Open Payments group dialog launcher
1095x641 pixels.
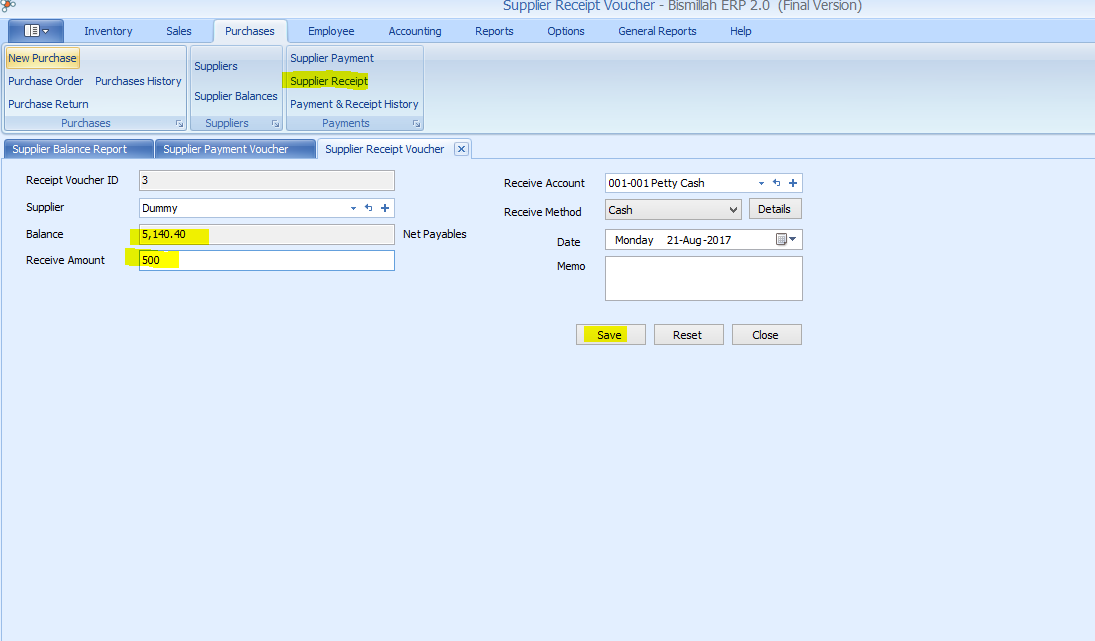(416, 124)
